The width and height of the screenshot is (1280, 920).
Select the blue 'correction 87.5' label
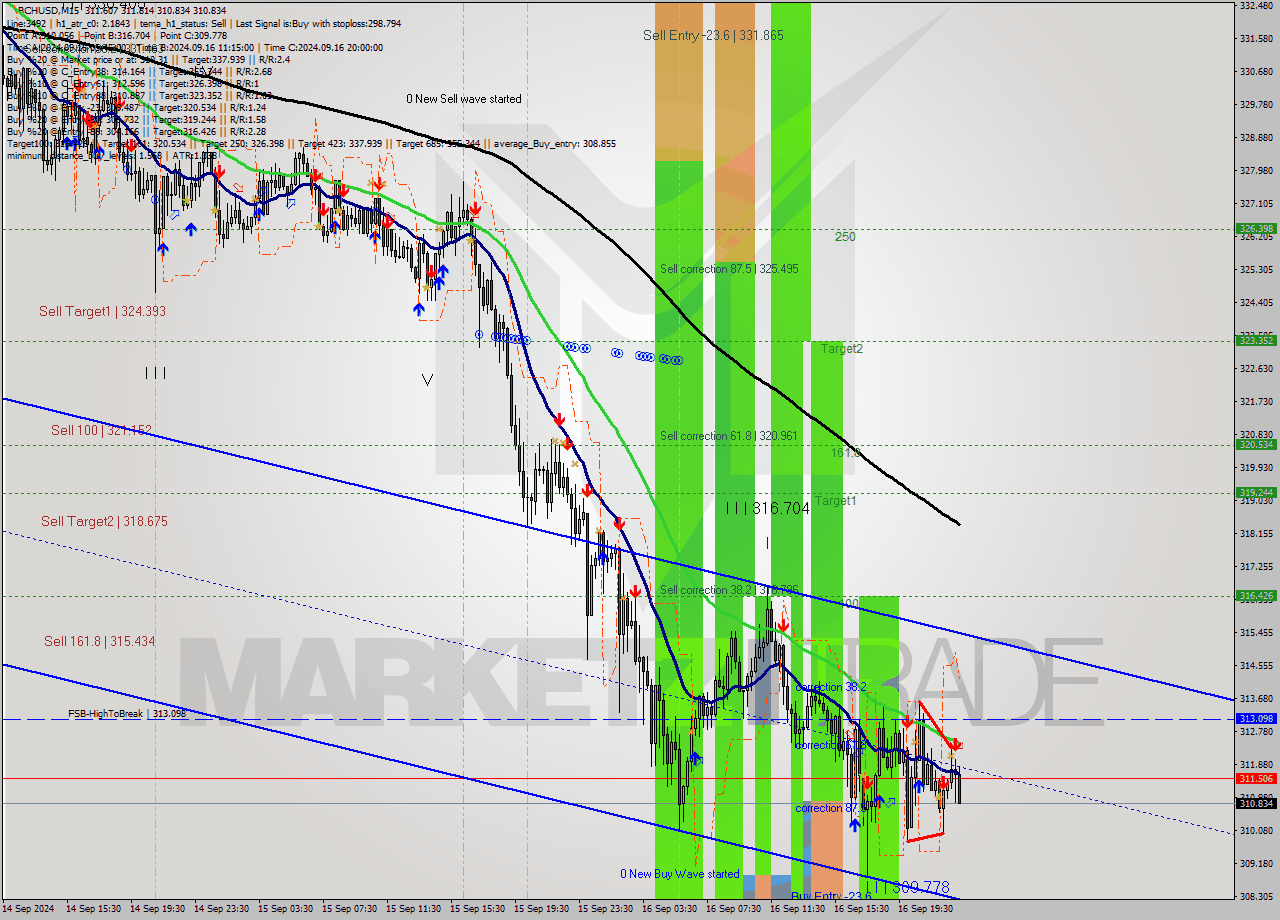click(x=830, y=808)
